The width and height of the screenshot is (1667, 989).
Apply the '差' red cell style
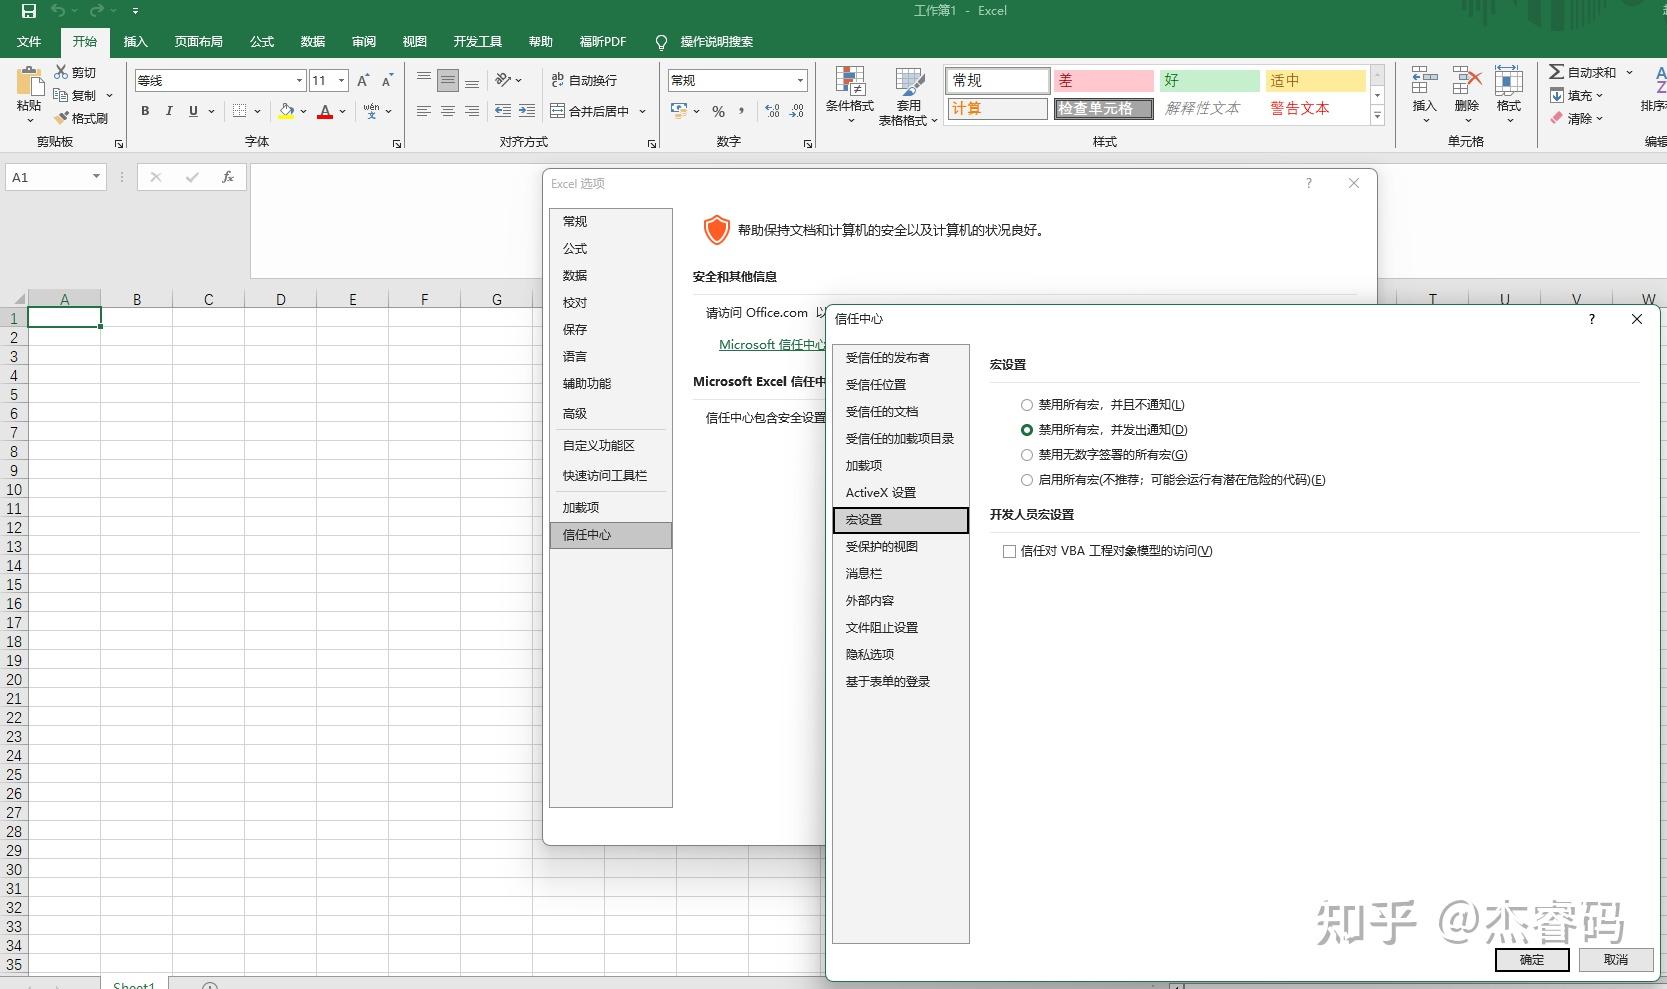(1103, 80)
